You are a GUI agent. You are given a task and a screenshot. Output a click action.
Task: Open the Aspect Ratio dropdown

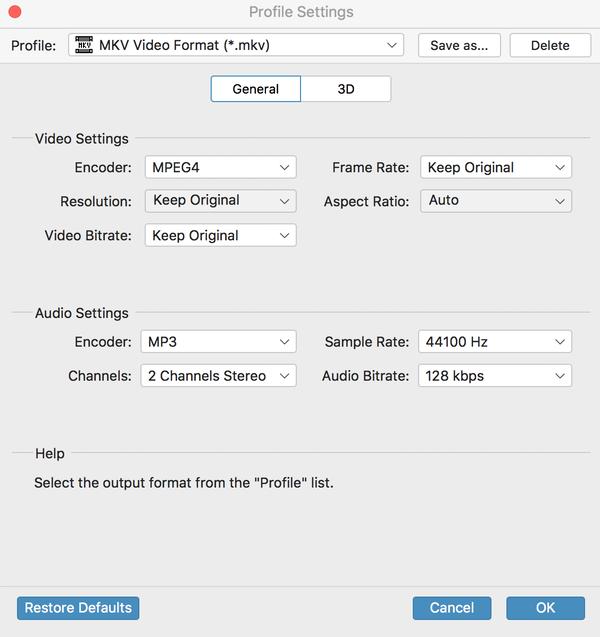(496, 201)
